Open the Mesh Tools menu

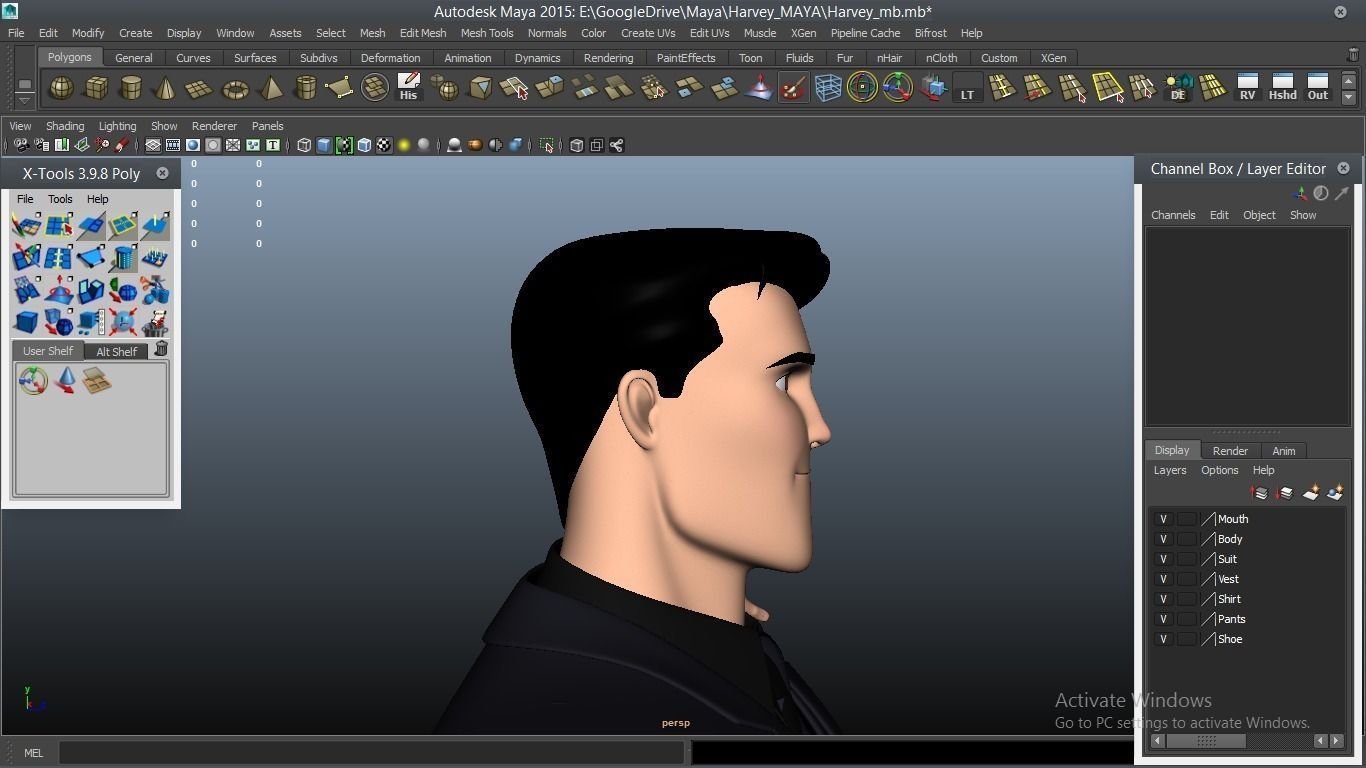point(487,33)
